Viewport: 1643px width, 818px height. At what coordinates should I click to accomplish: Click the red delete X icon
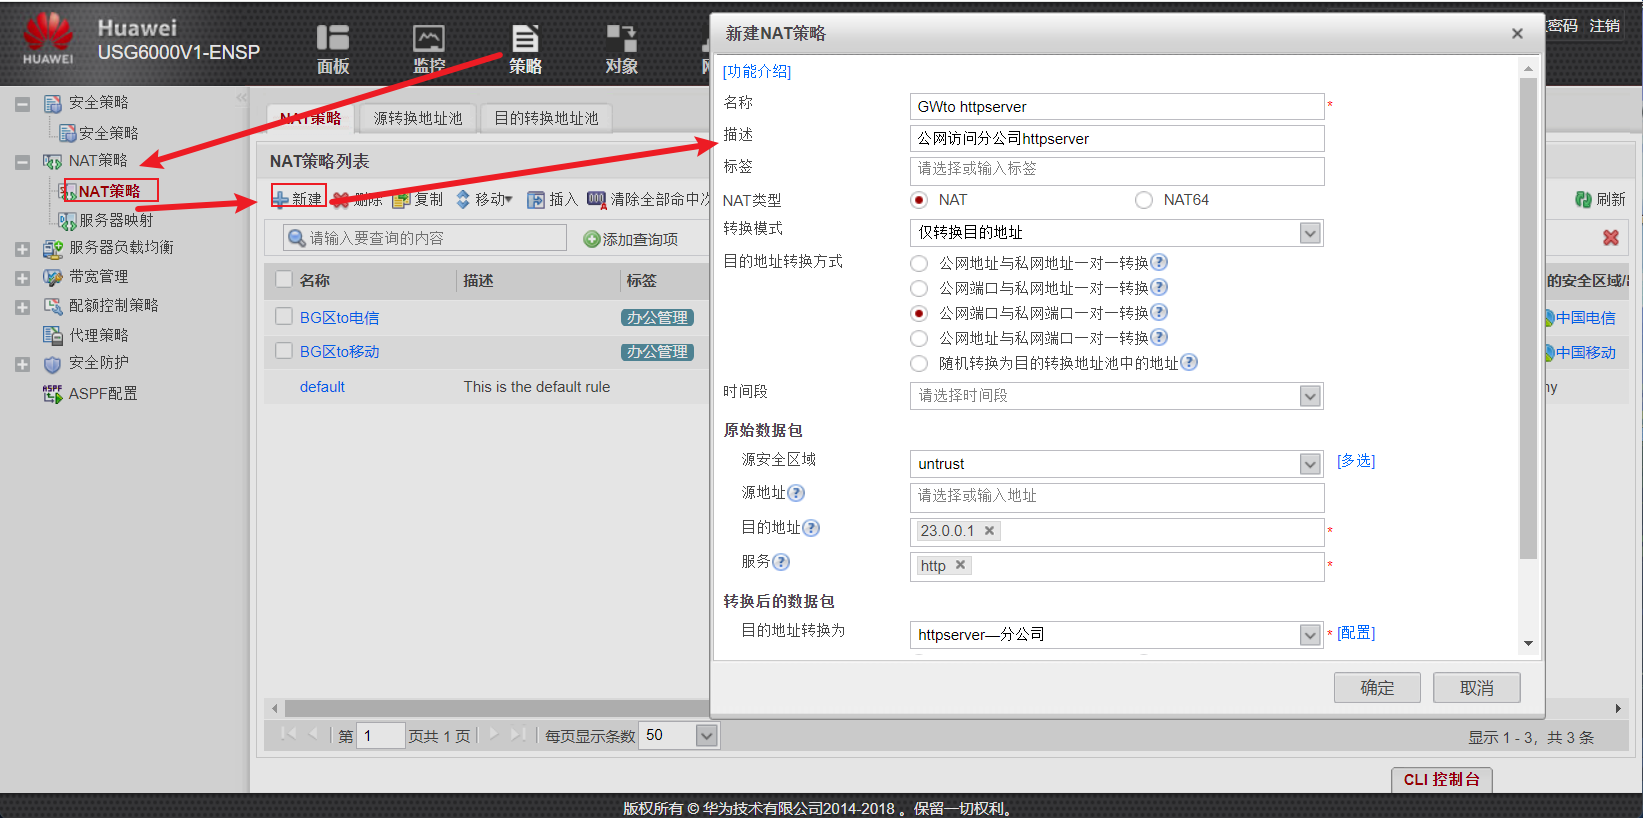coord(1610,238)
